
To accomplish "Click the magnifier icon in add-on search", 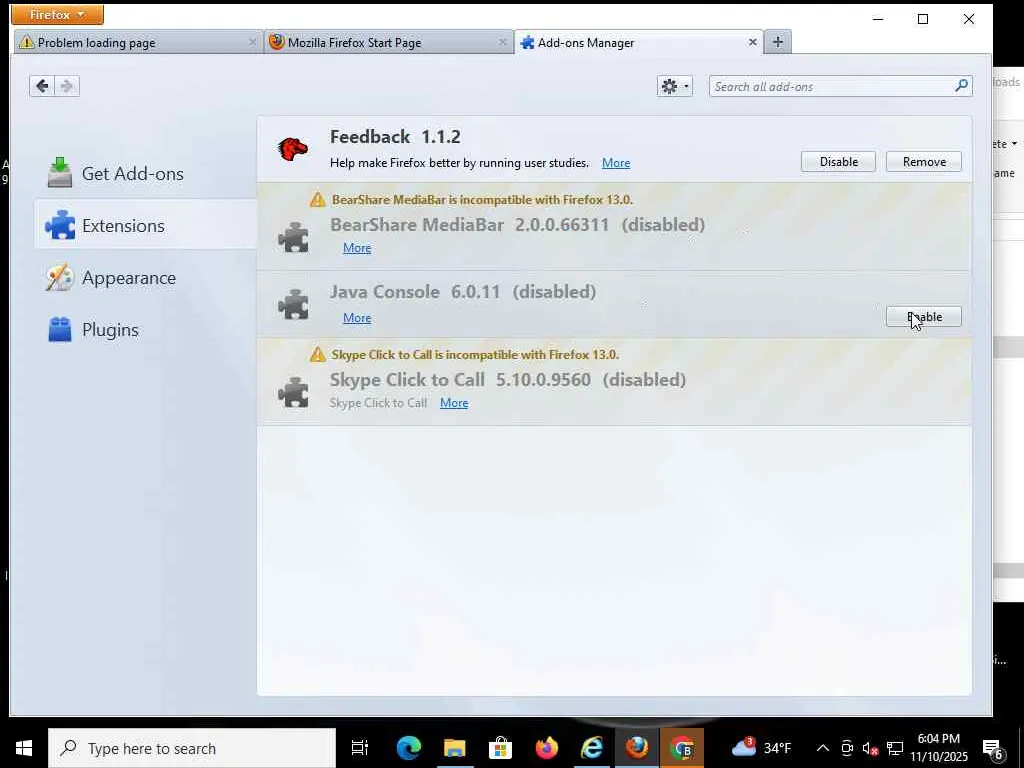I will coord(961,86).
